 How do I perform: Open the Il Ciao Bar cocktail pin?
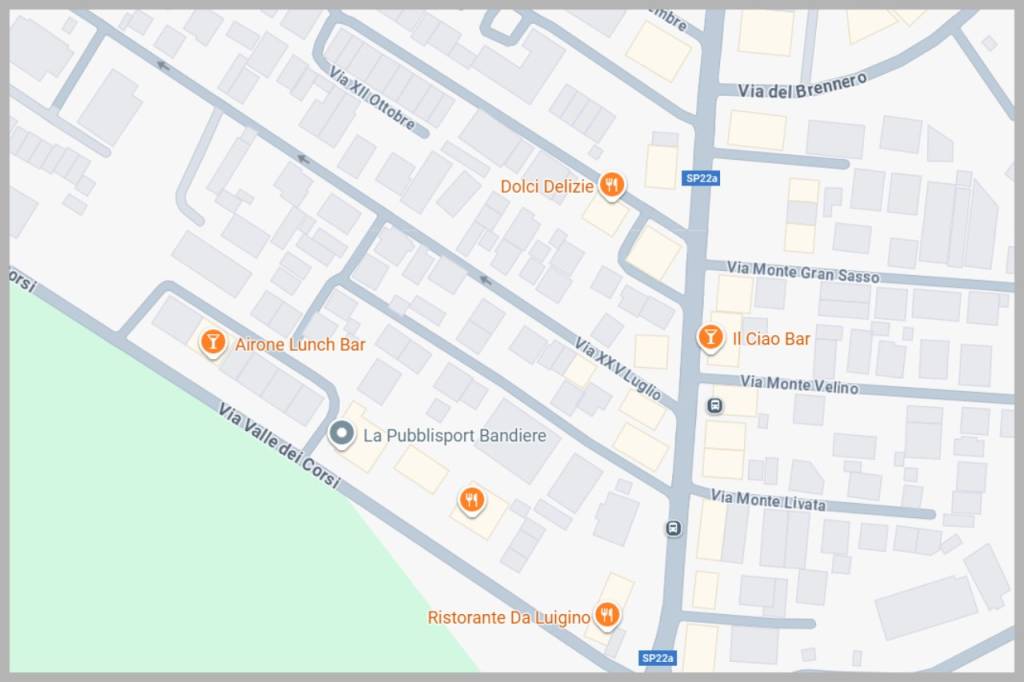pyautogui.click(x=710, y=337)
